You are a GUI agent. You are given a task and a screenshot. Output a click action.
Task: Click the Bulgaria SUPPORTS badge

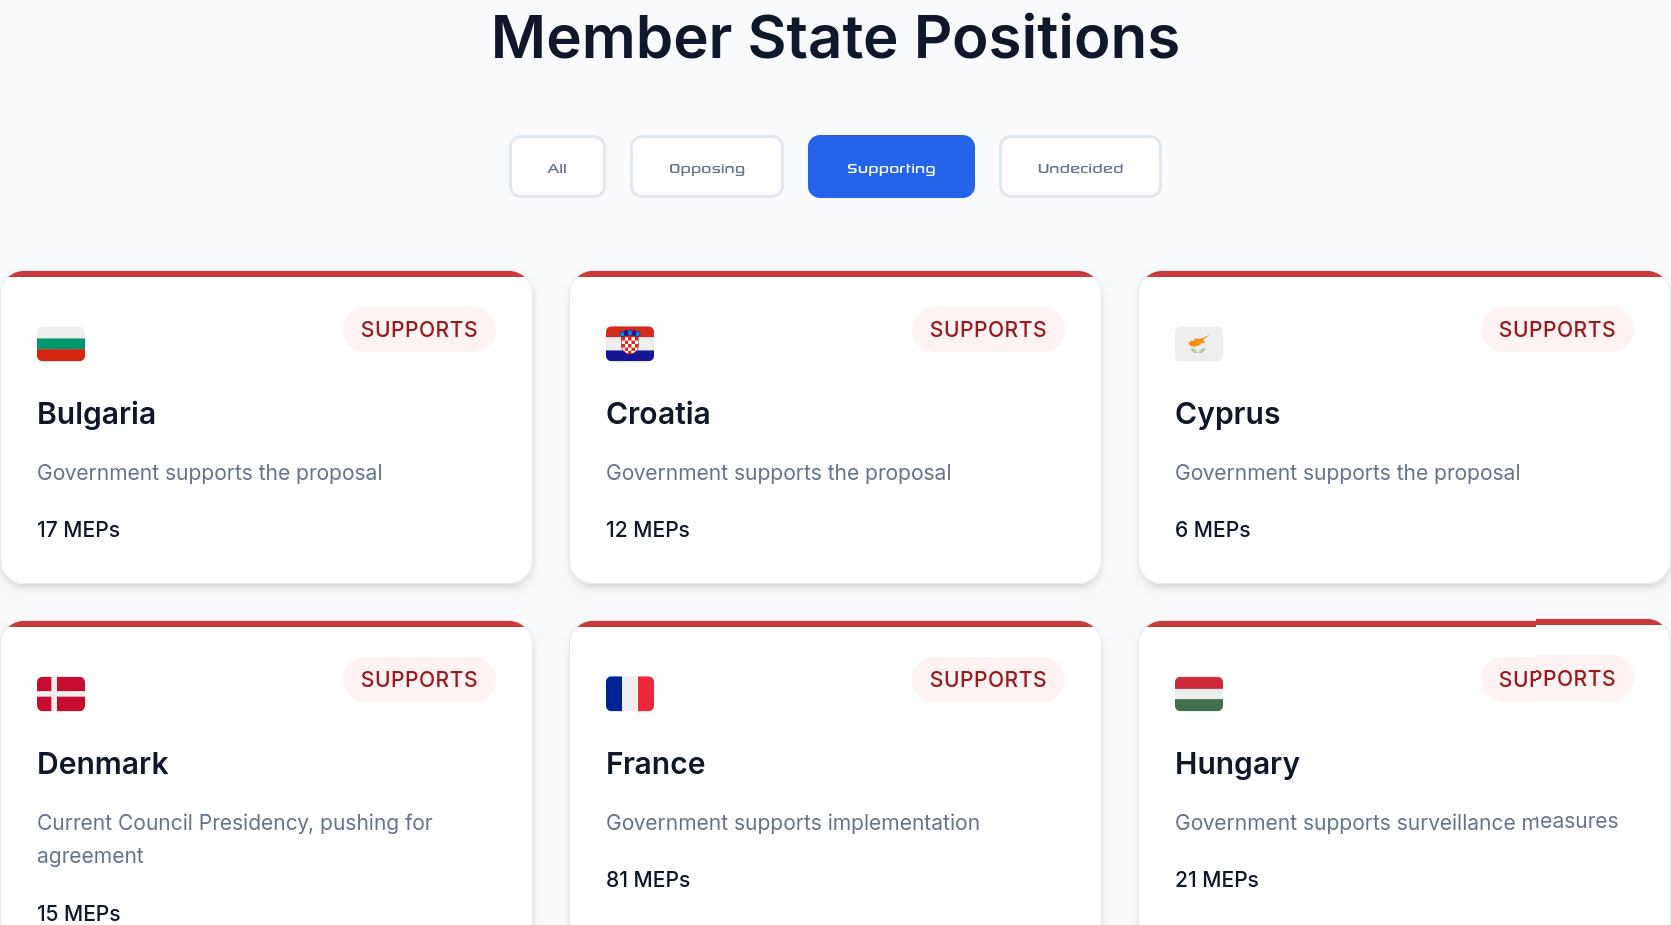(x=419, y=330)
